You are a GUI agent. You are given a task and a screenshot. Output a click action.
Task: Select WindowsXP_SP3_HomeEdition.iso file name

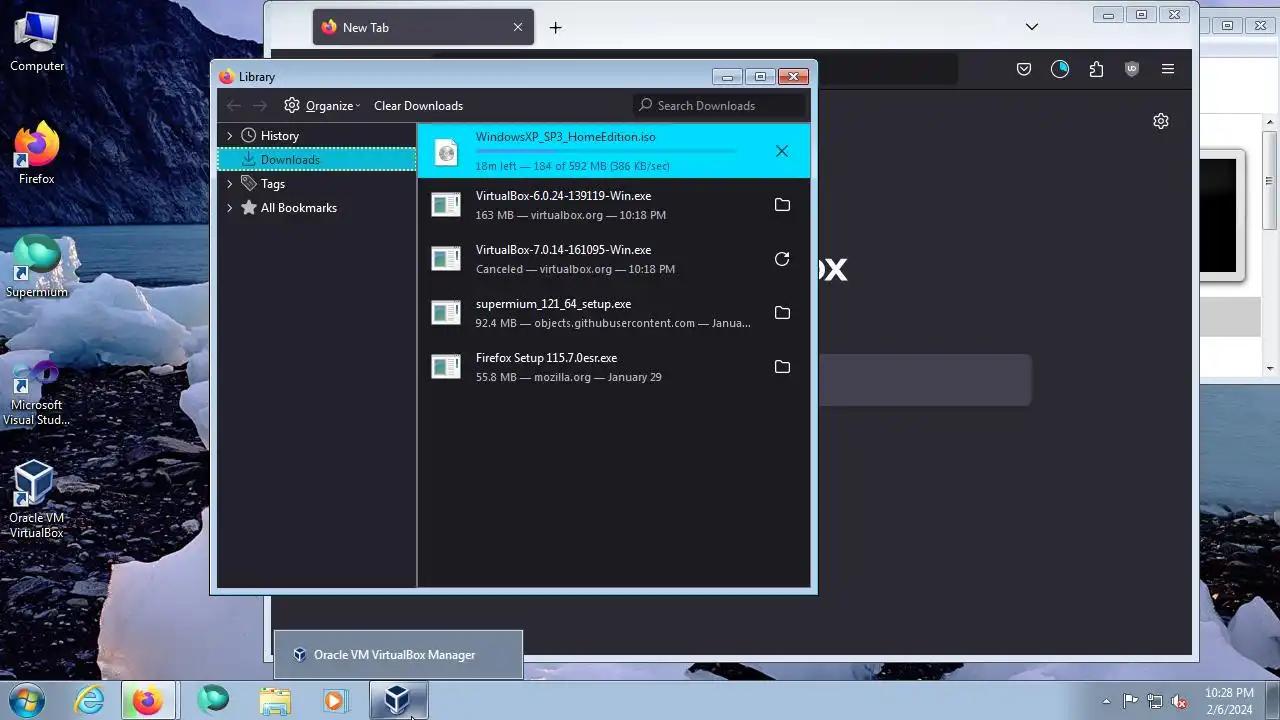[566, 137]
